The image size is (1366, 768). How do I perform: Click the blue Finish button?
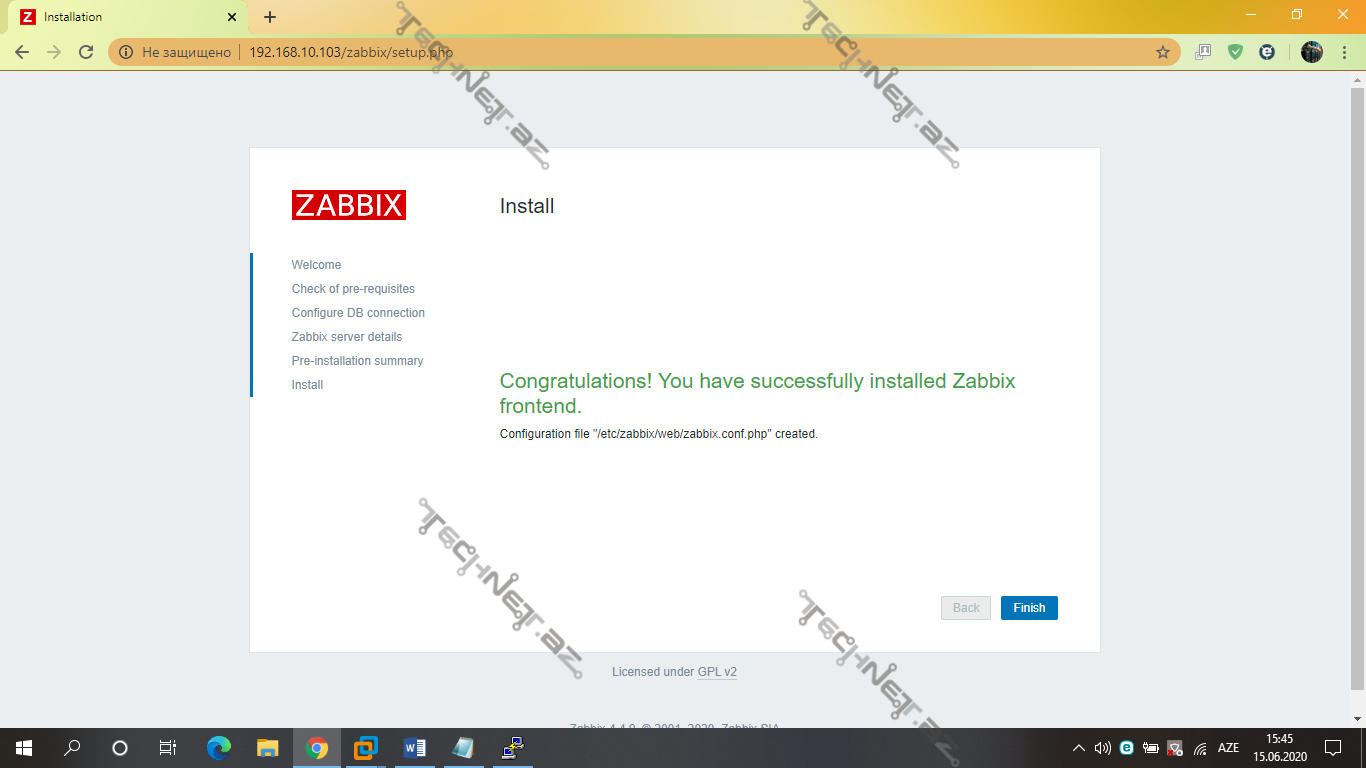pyautogui.click(x=1028, y=608)
